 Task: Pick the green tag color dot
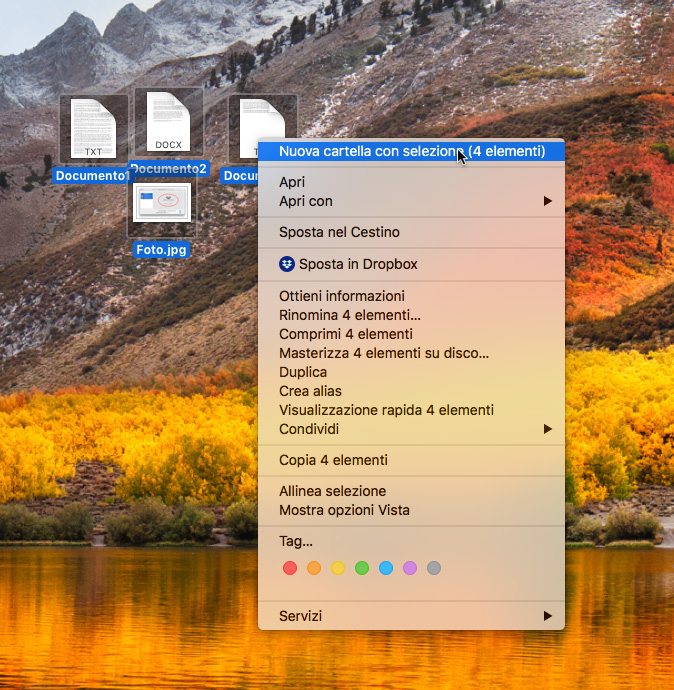click(362, 568)
